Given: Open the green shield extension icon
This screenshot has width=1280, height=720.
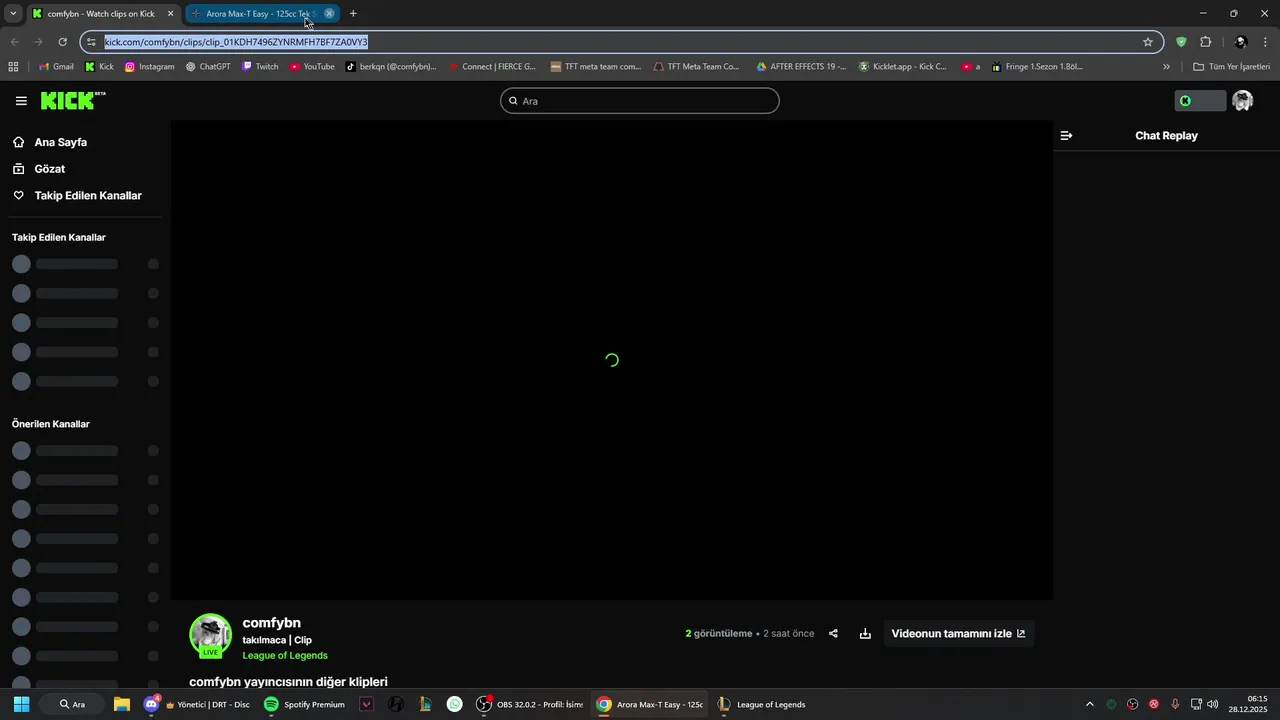Looking at the screenshot, I should coord(1181,42).
